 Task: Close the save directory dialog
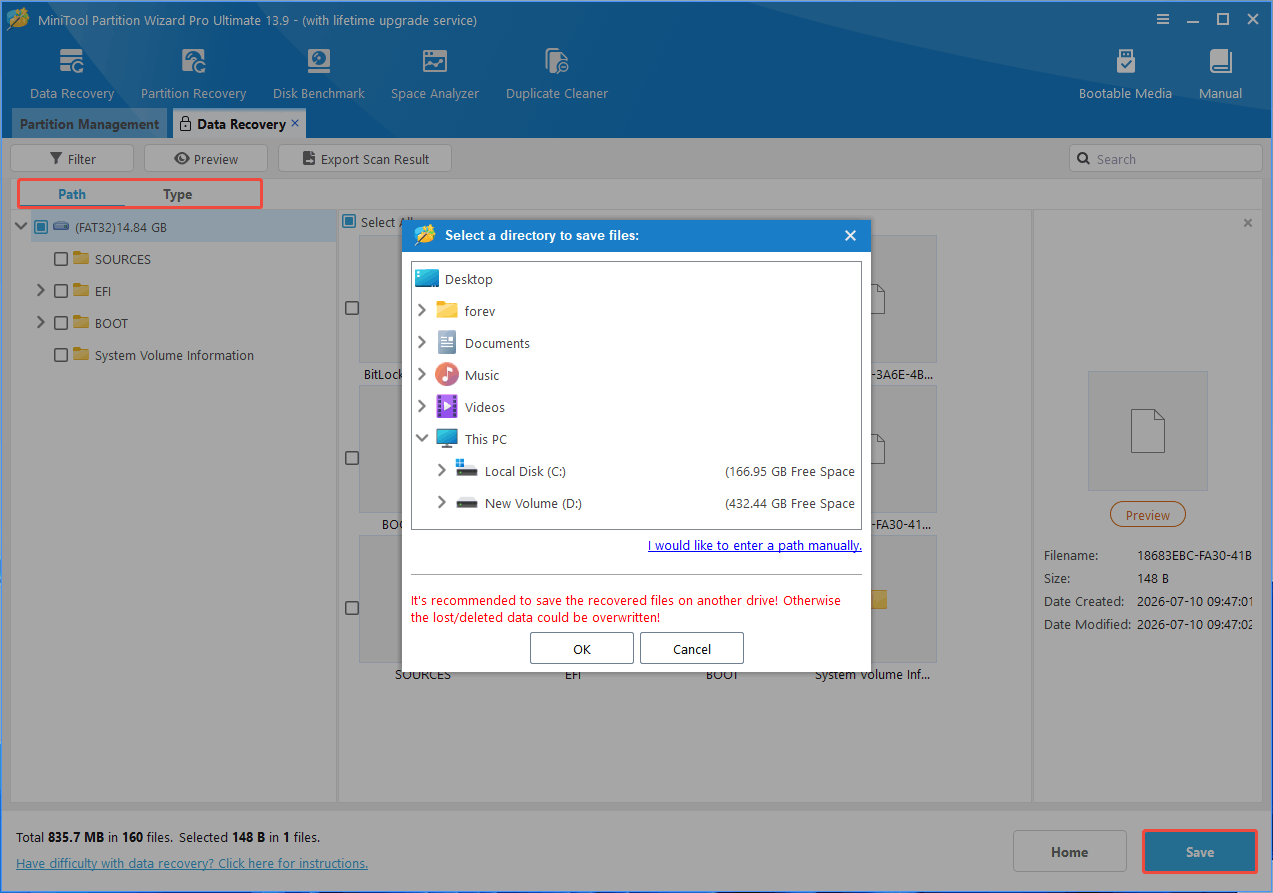(x=850, y=236)
